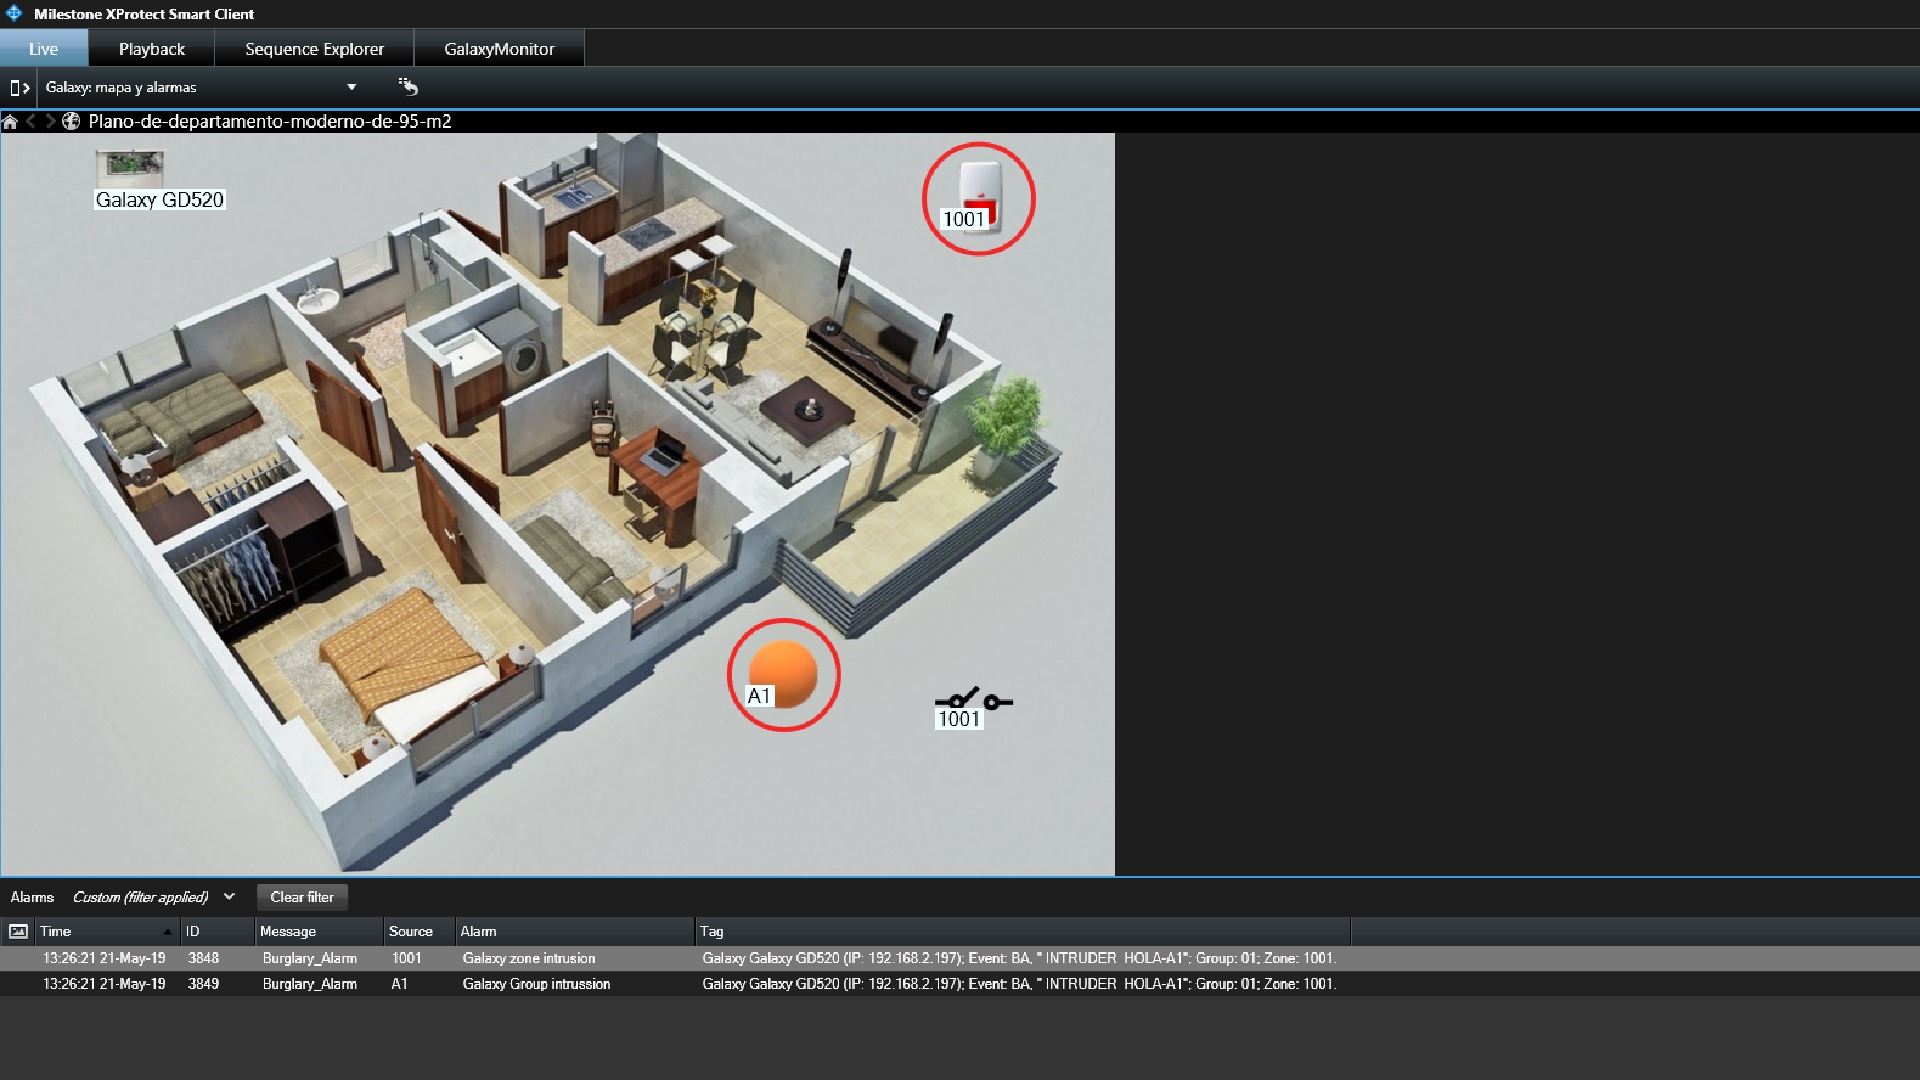Sort alarms by Alarm column
The image size is (1920, 1080).
coord(574,931)
